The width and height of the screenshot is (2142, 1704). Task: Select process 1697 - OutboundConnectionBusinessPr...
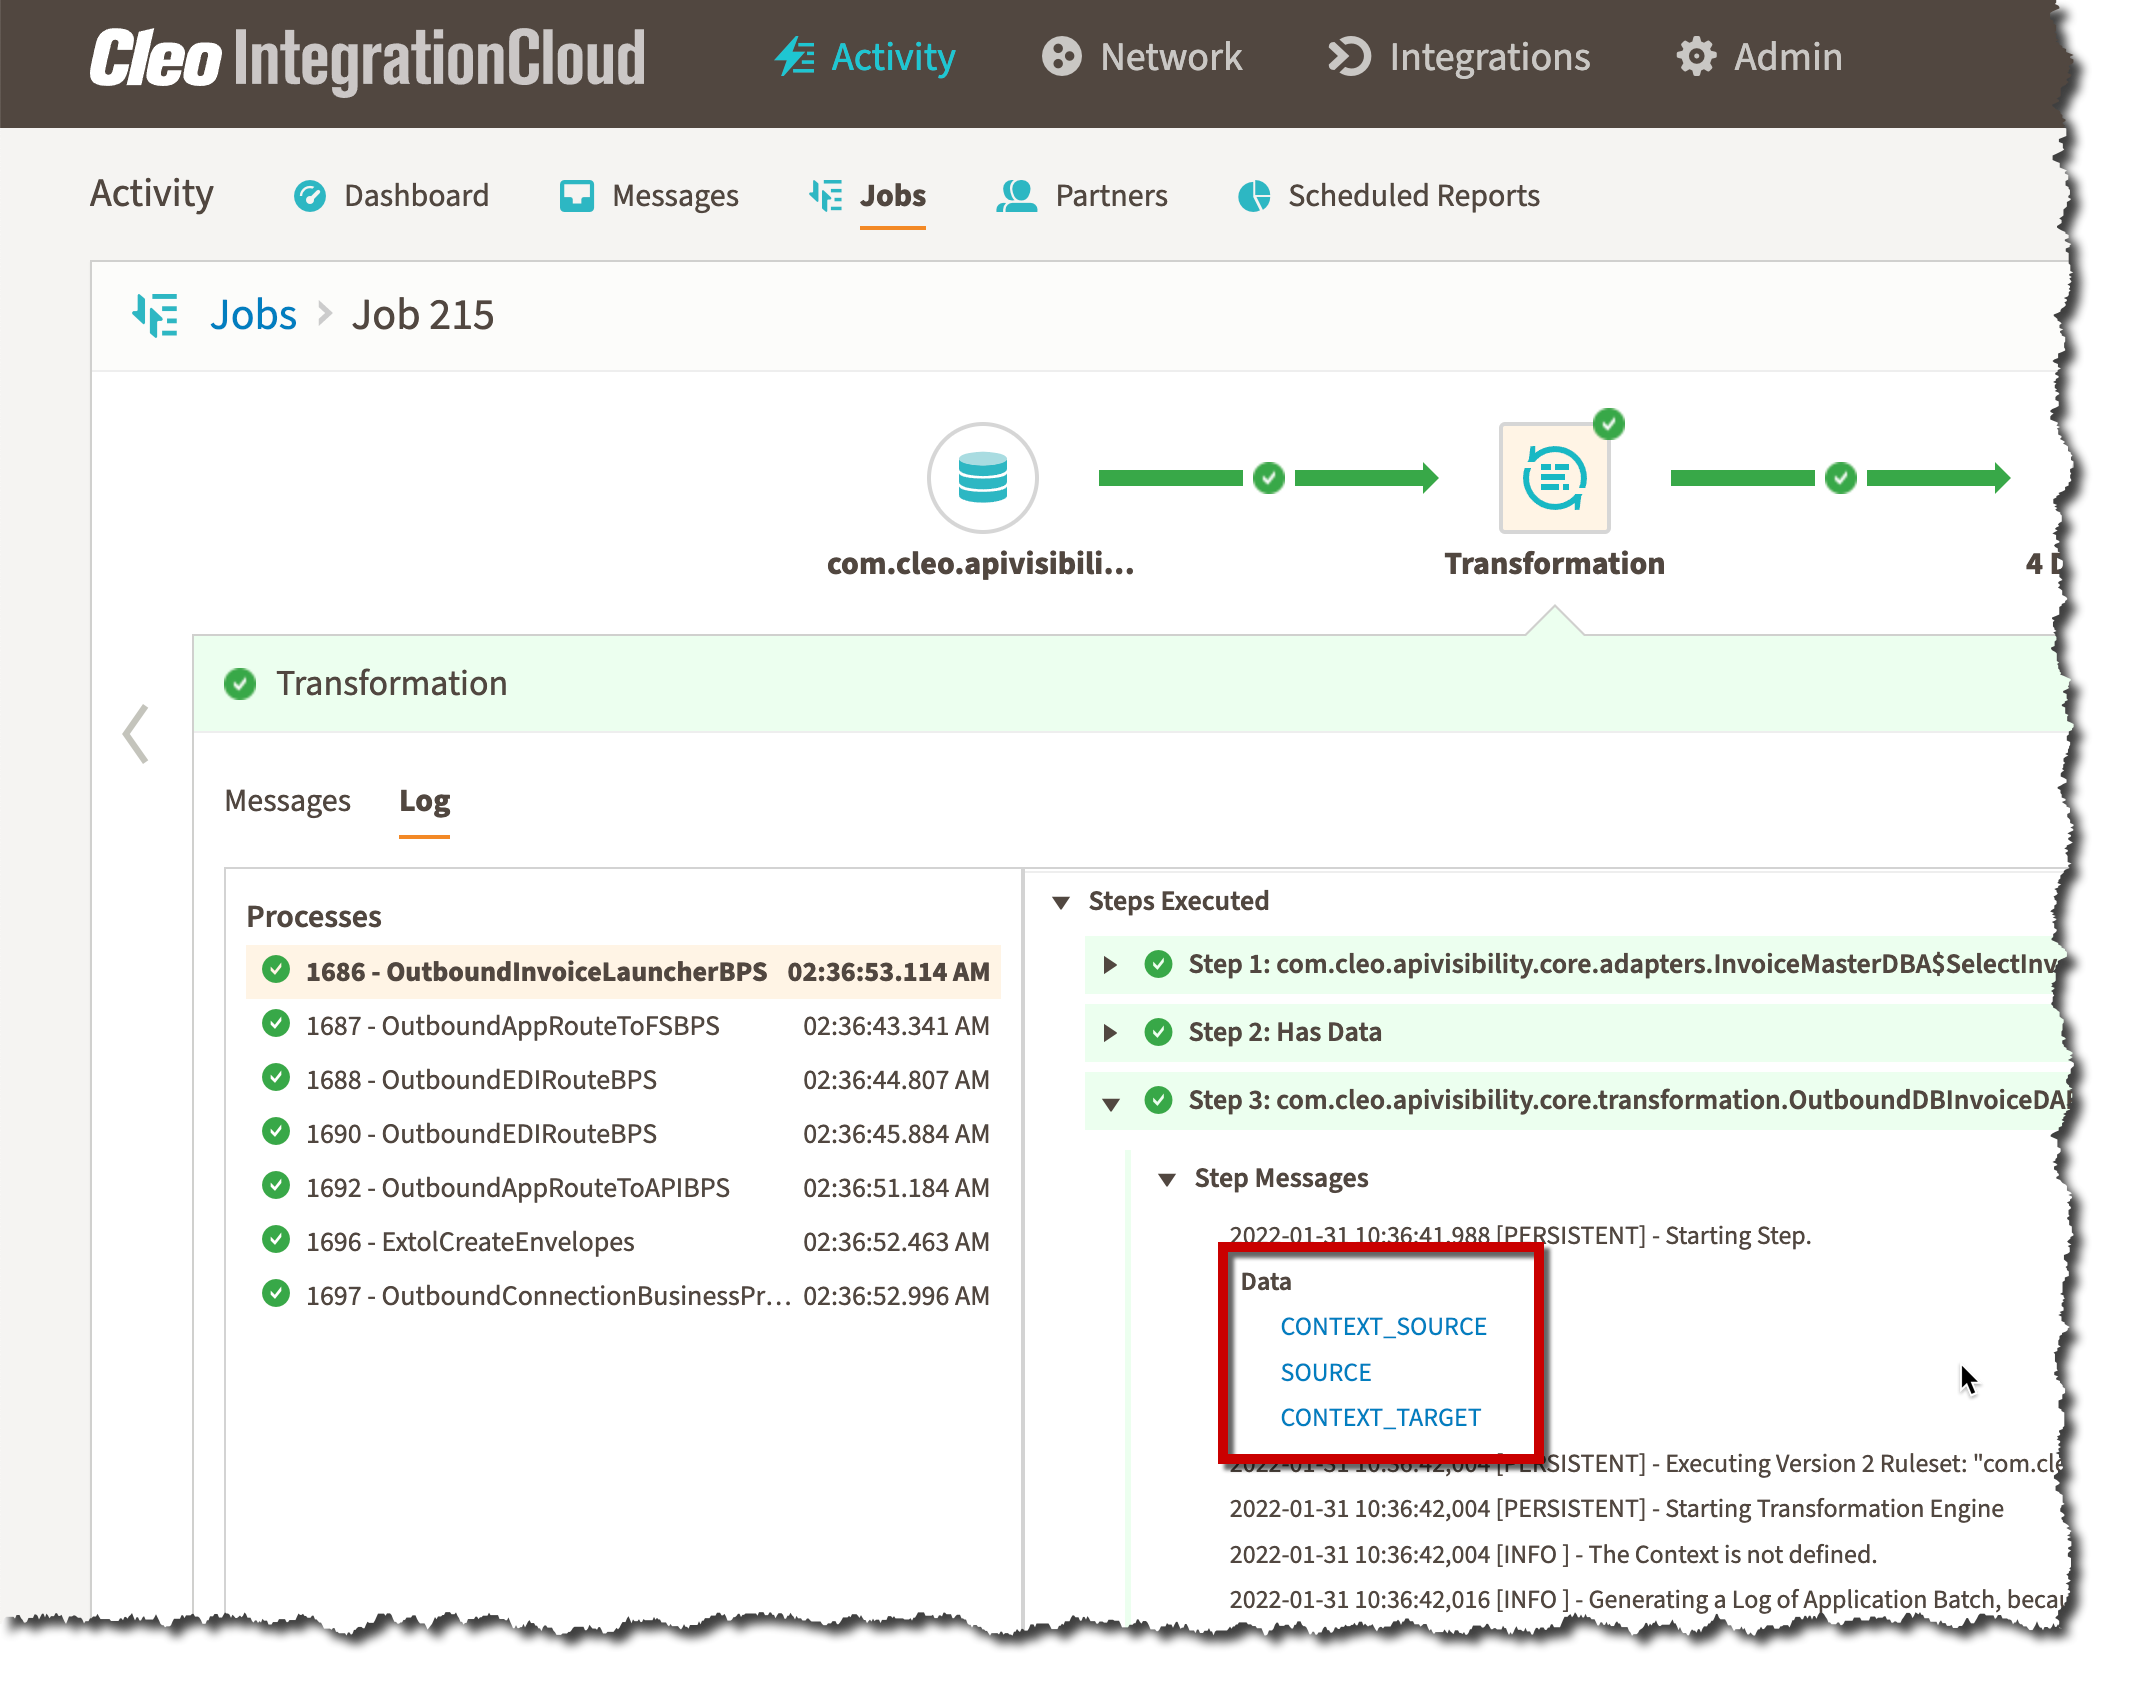tap(623, 1296)
